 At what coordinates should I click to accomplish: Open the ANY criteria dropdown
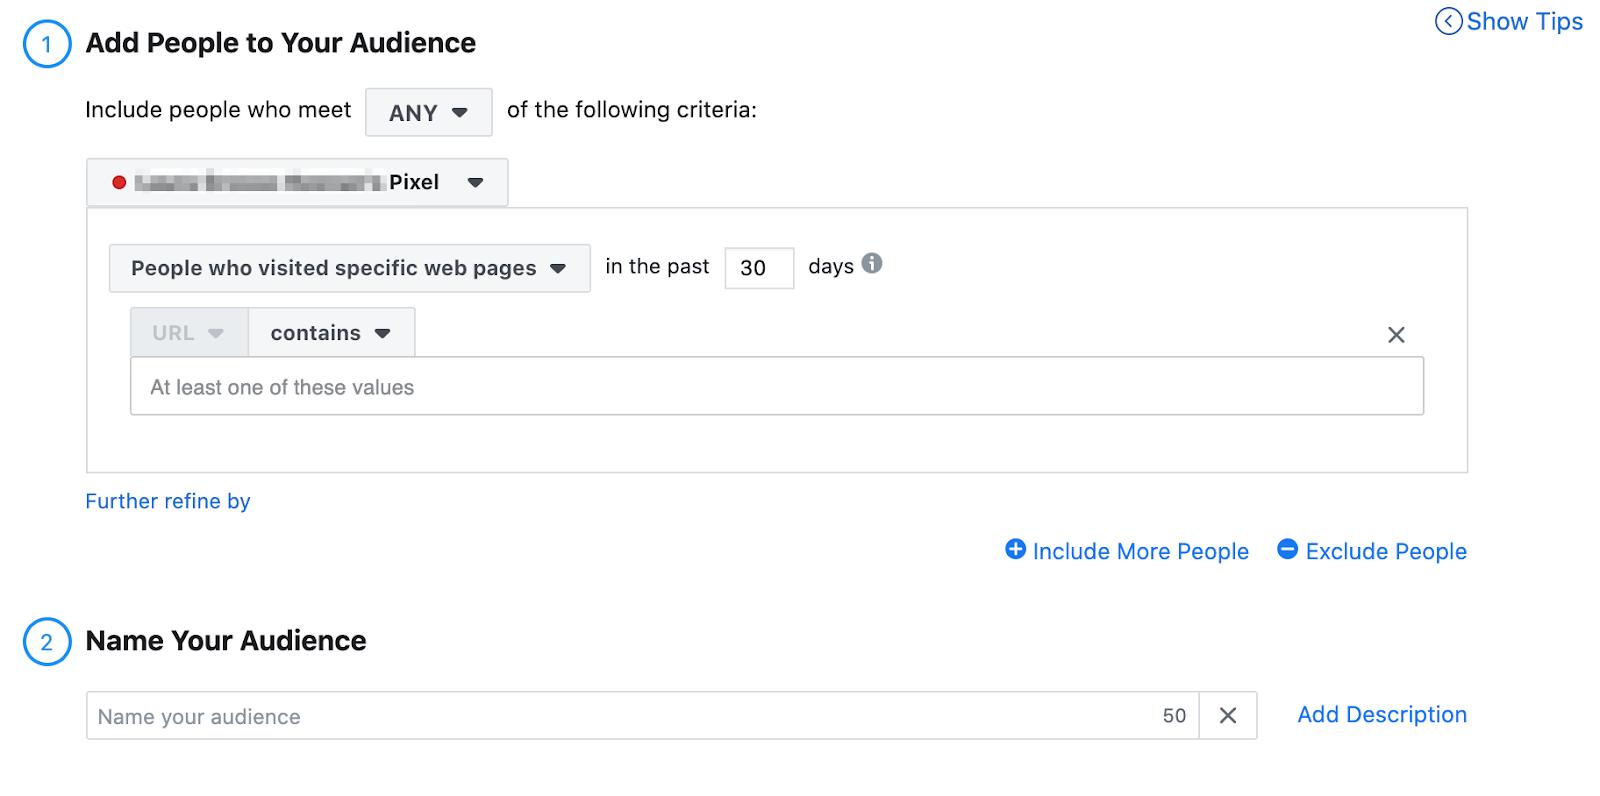429,112
